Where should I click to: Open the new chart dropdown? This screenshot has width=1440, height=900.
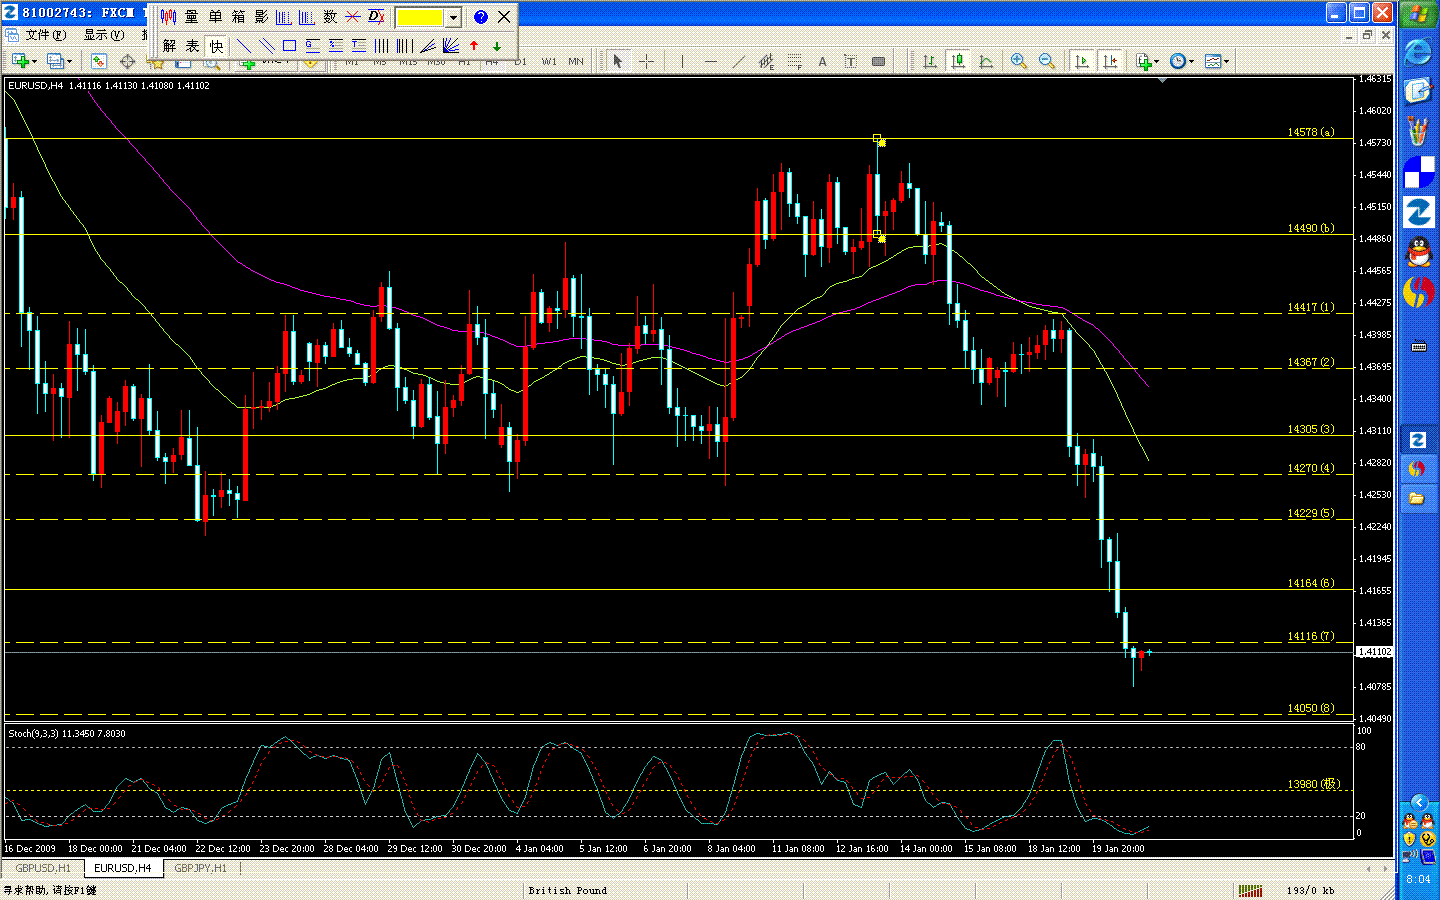coord(24,61)
